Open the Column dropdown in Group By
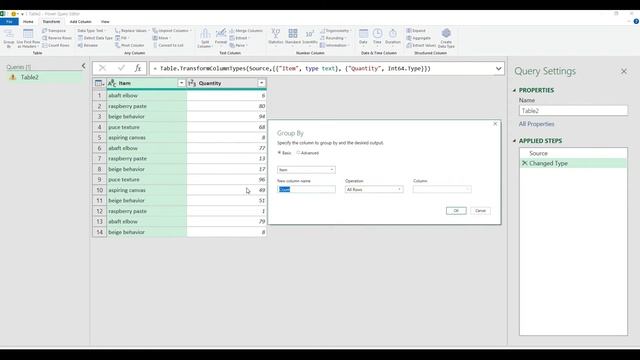The width and height of the screenshot is (640, 360). click(x=442, y=189)
